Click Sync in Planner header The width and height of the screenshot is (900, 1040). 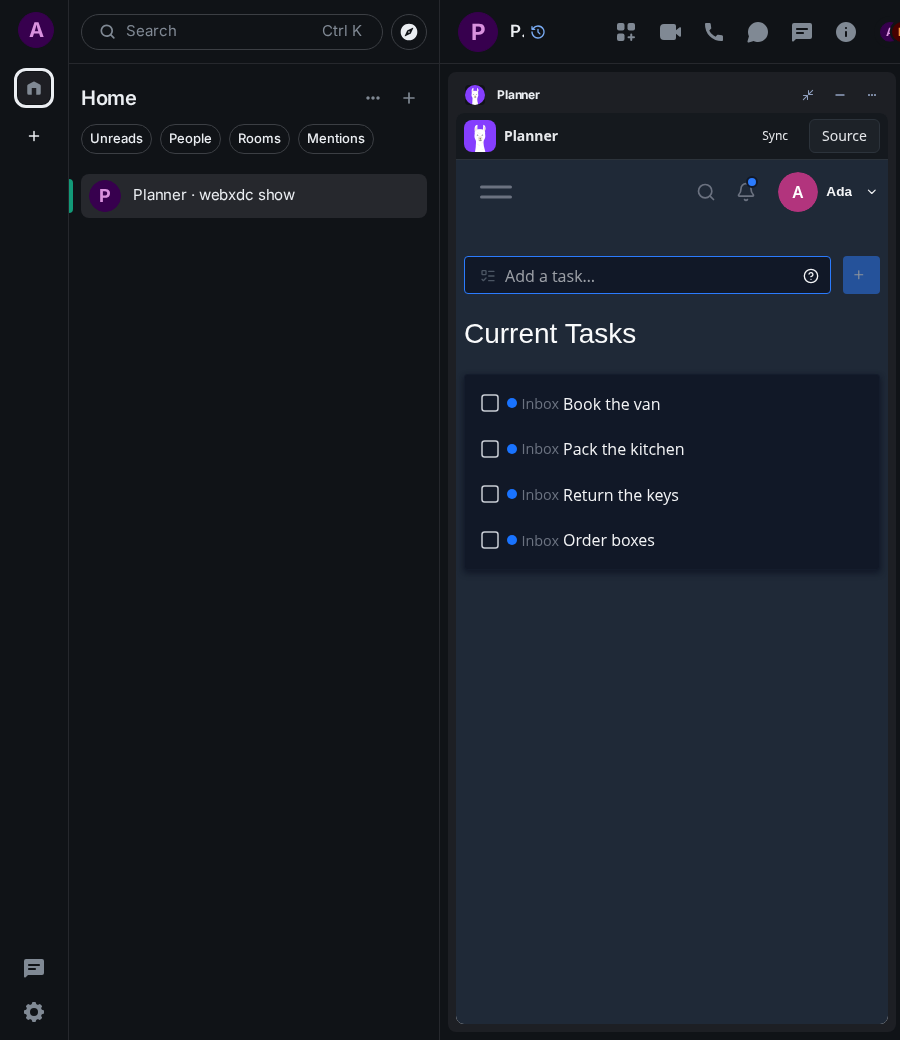click(775, 136)
